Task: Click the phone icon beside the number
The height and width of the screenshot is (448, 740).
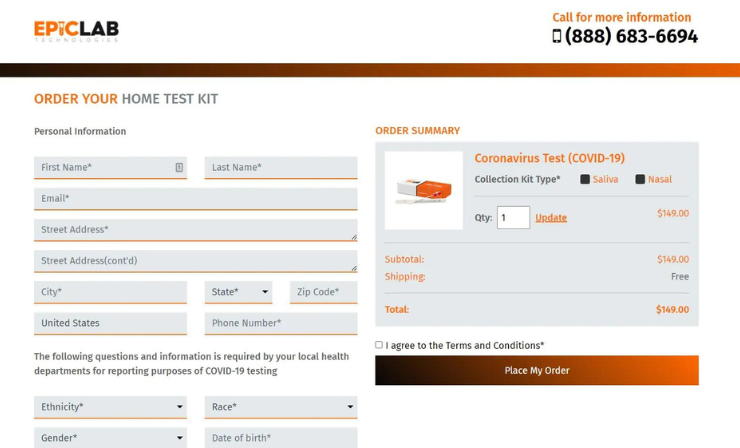Action: 557,36
